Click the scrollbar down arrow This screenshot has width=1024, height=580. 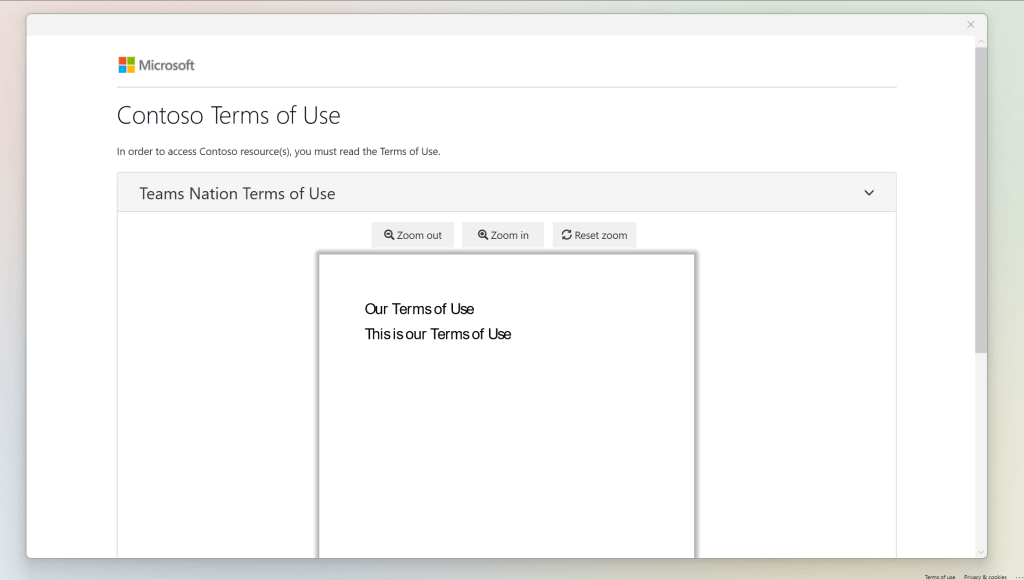(981, 551)
